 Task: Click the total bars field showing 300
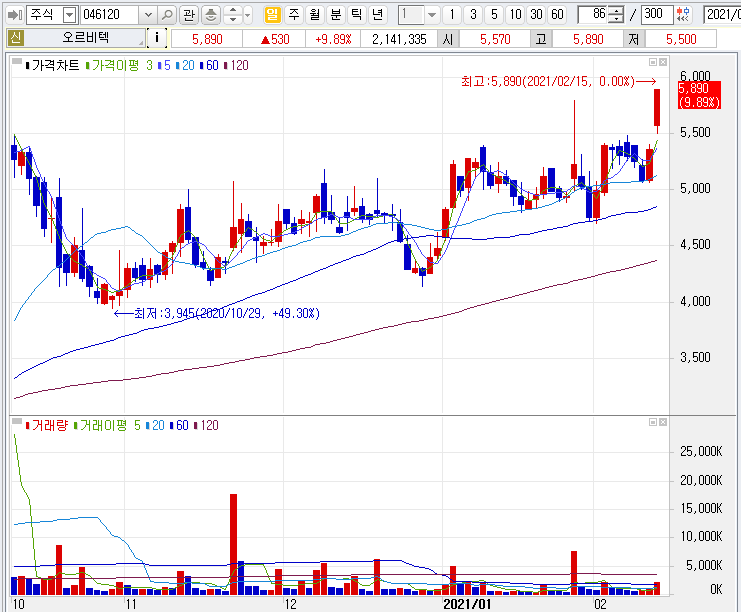point(657,15)
